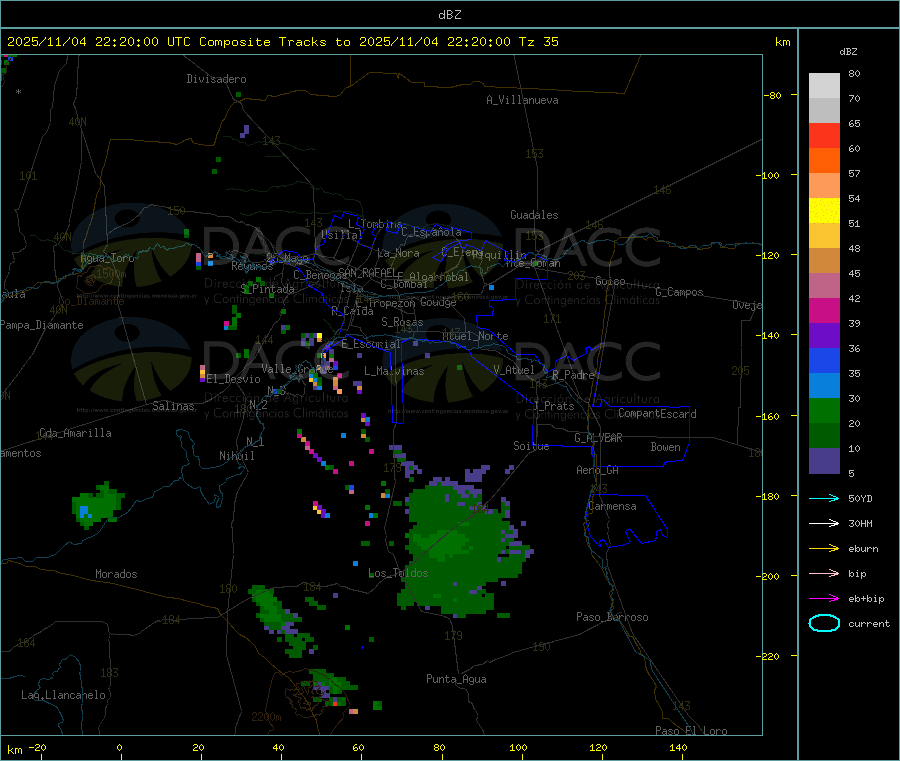Click the V_Atuel map label
The image size is (900, 761).
coord(514,370)
